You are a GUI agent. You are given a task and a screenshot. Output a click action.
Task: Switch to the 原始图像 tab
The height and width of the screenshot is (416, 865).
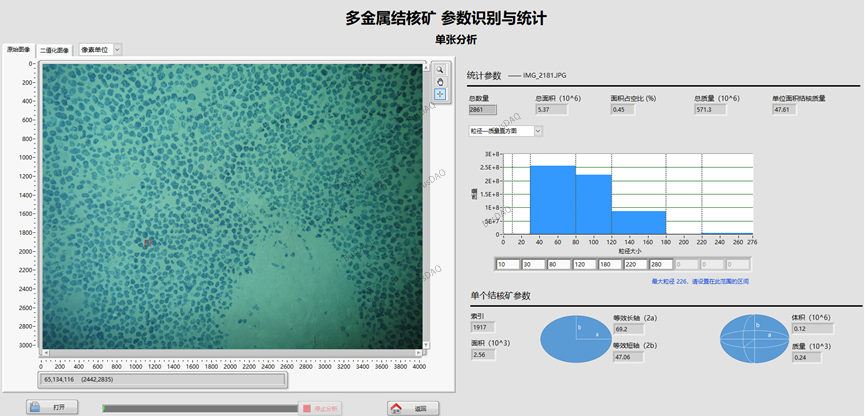[x=19, y=49]
